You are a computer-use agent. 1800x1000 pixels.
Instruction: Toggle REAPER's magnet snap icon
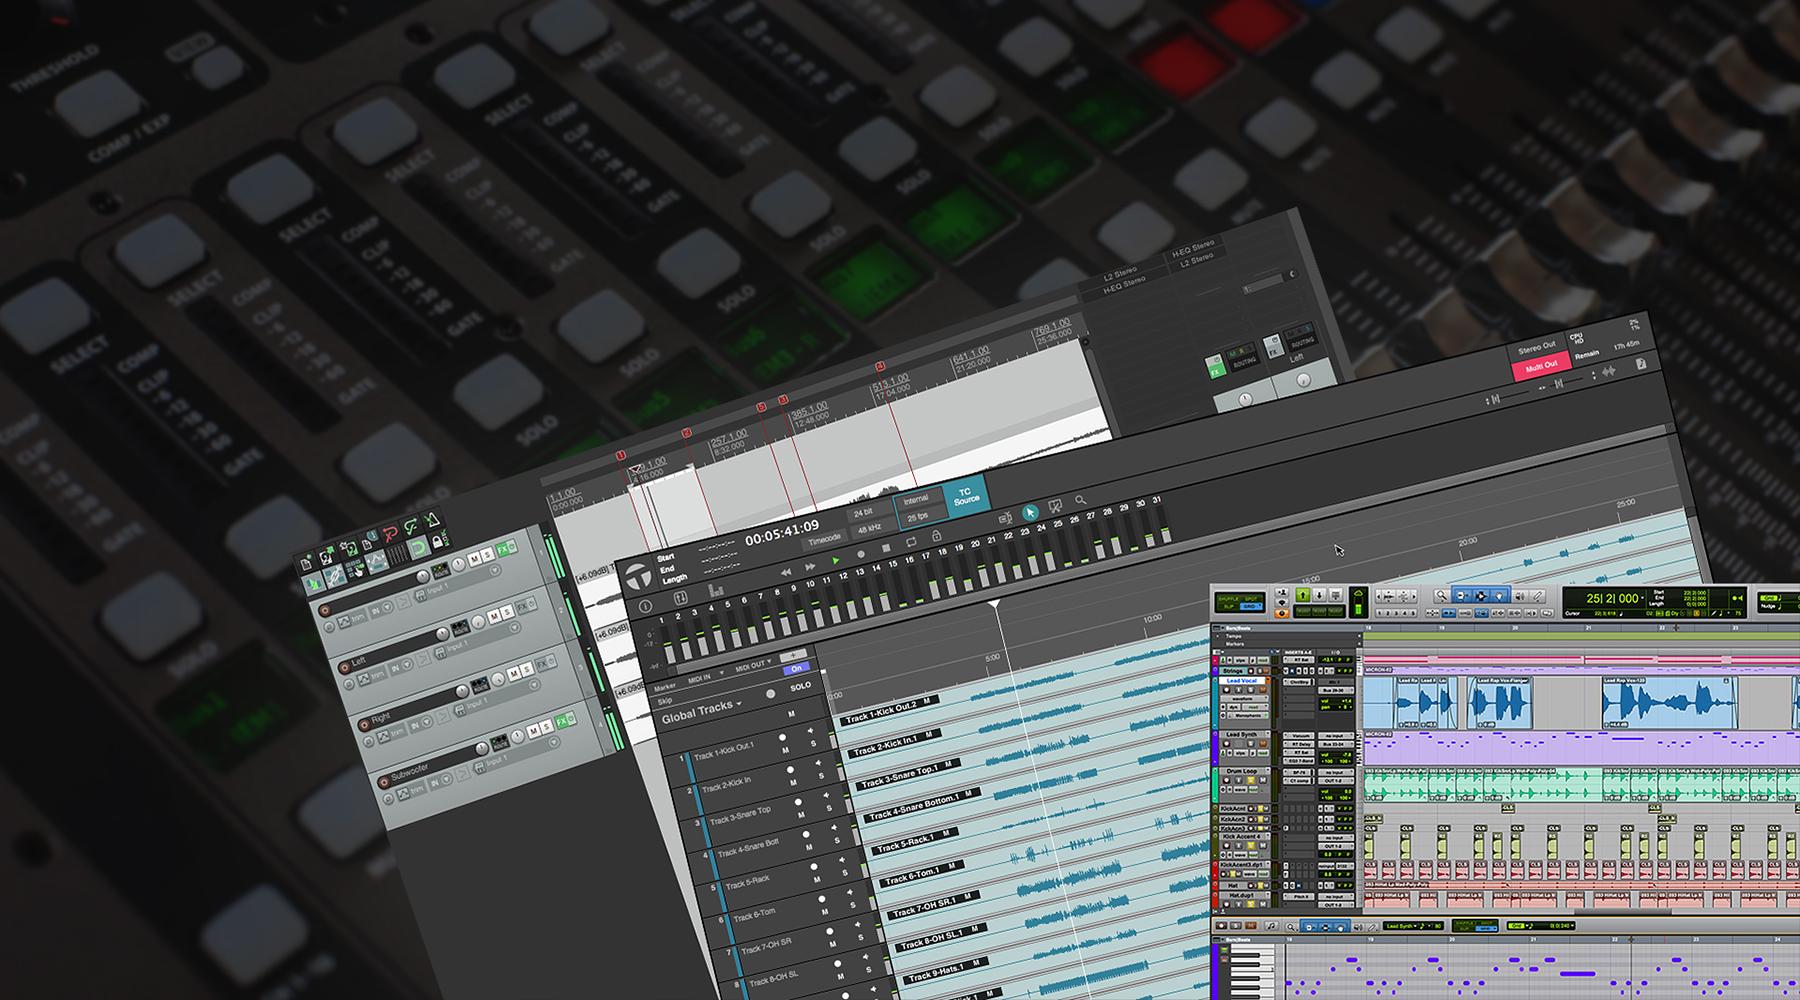pyautogui.click(x=418, y=548)
